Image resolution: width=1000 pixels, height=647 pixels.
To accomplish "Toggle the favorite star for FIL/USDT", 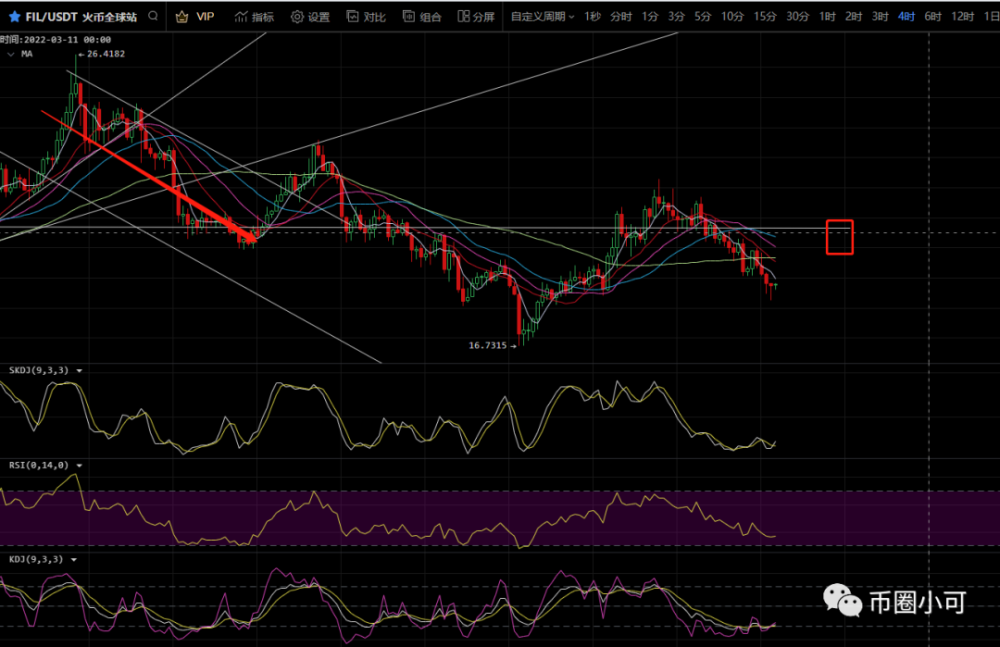I will point(14,17).
